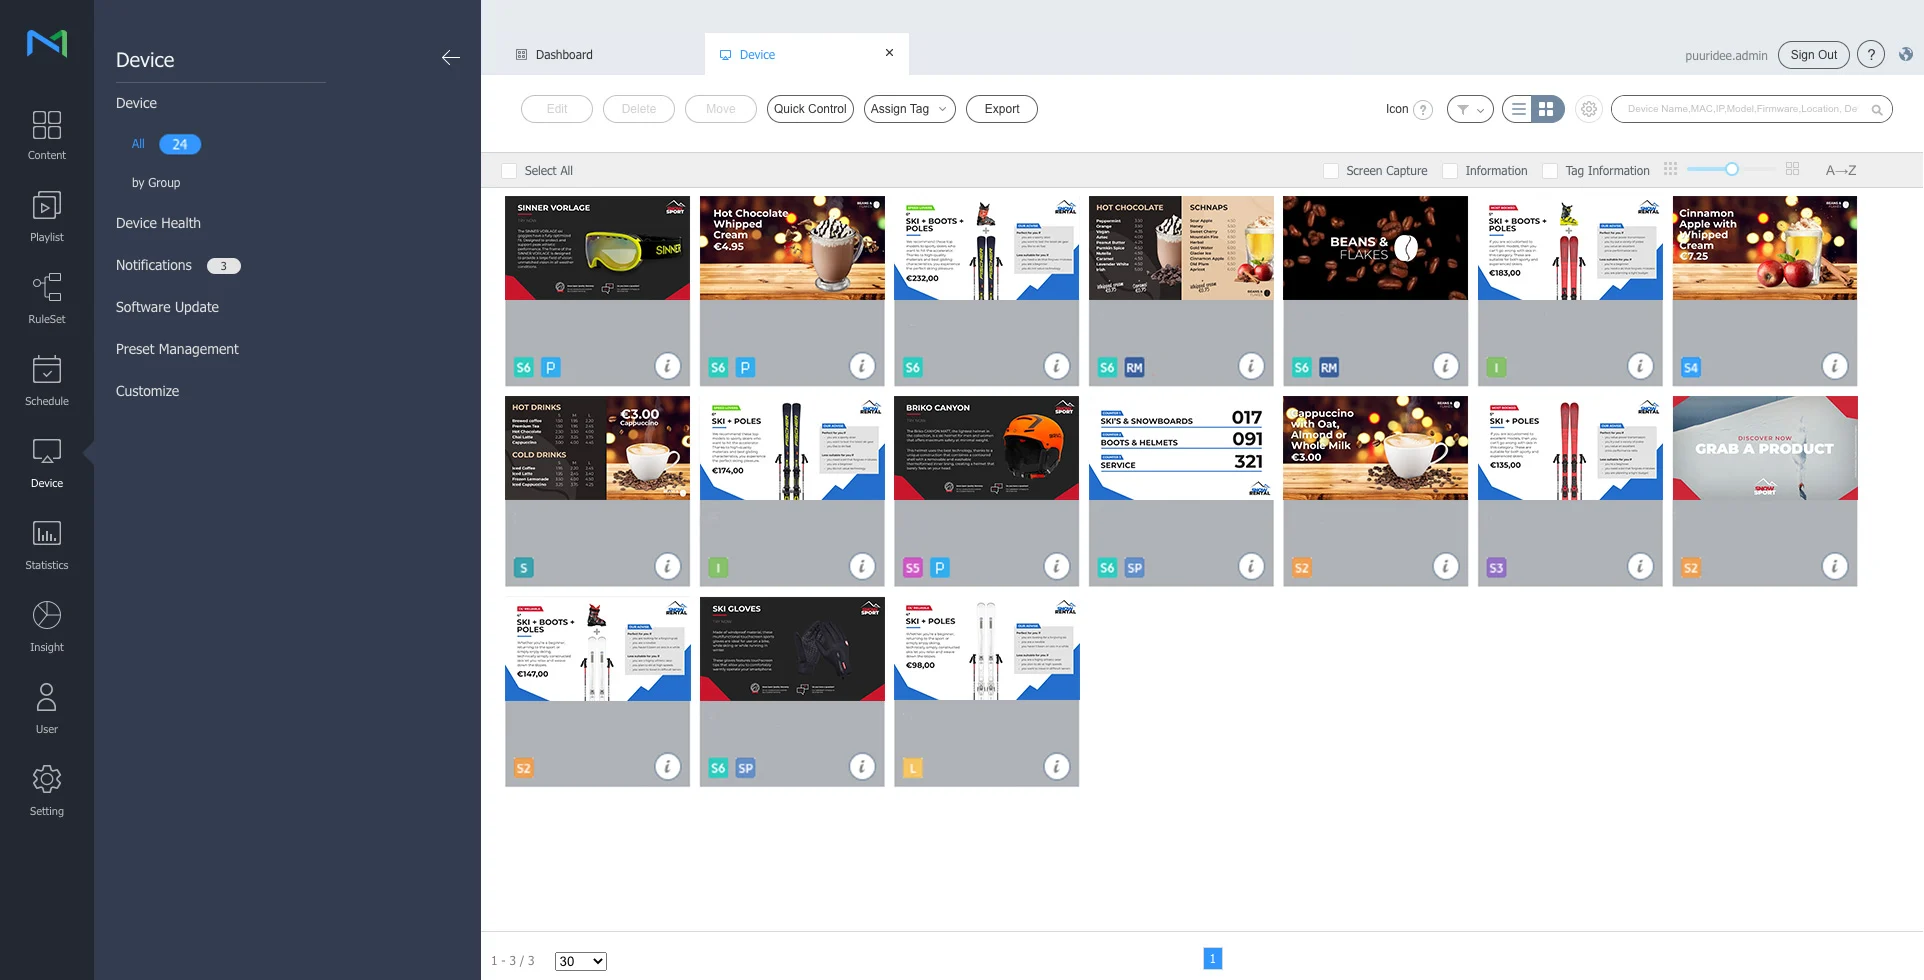The width and height of the screenshot is (1924, 980).
Task: Adjust the thumbnail size slider
Action: [x=1732, y=169]
